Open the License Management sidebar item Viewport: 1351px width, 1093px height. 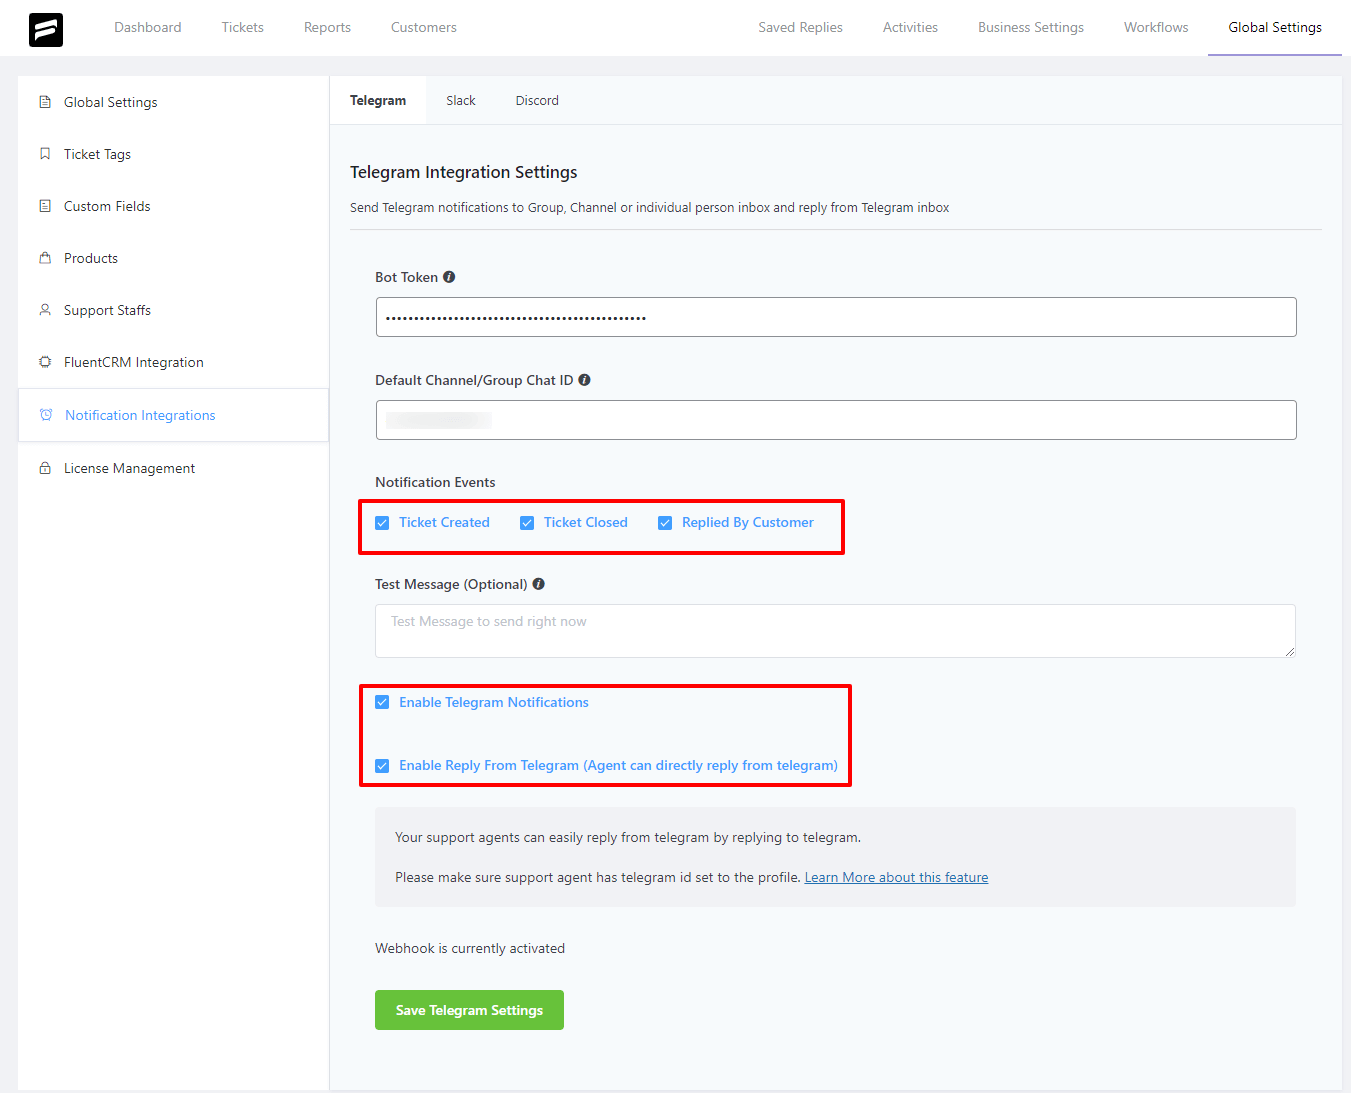[173, 468]
